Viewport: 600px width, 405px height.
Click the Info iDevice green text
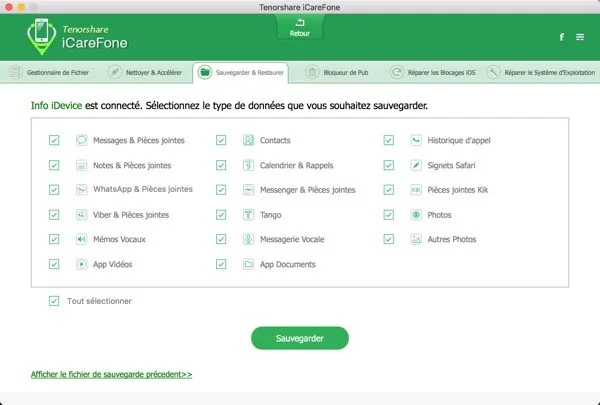pos(56,105)
